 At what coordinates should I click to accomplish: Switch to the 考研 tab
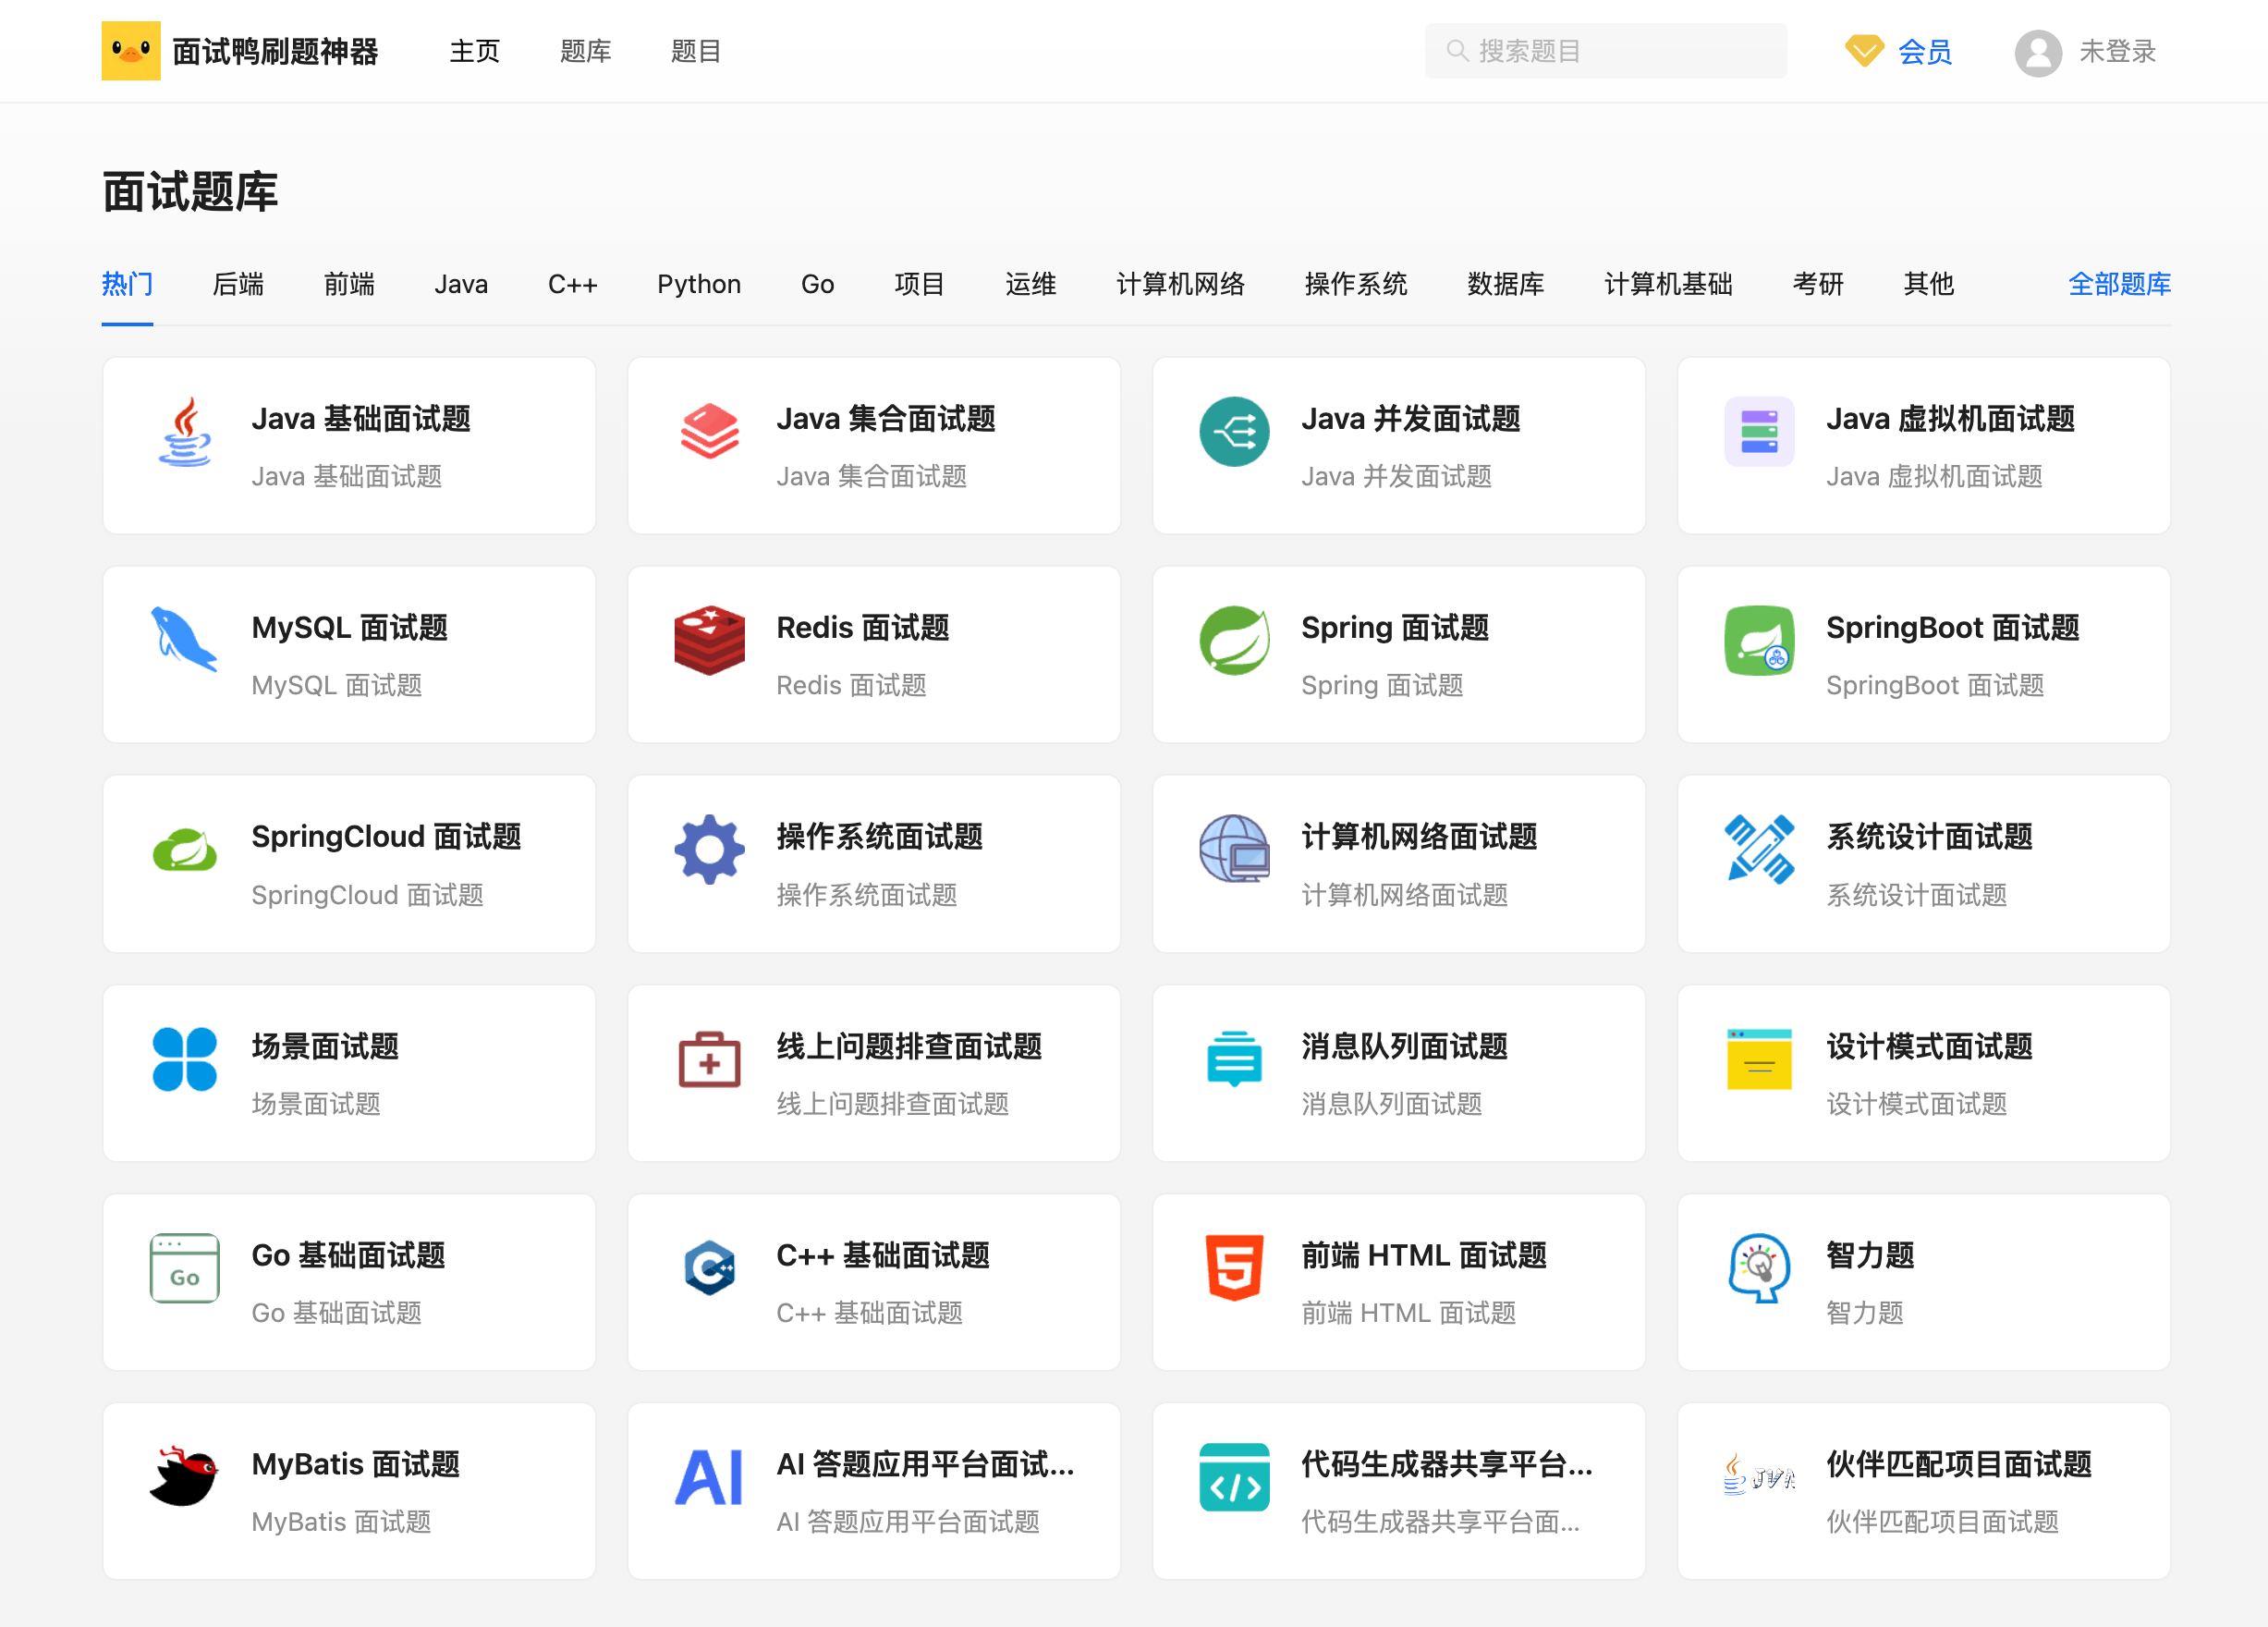pyautogui.click(x=1817, y=284)
